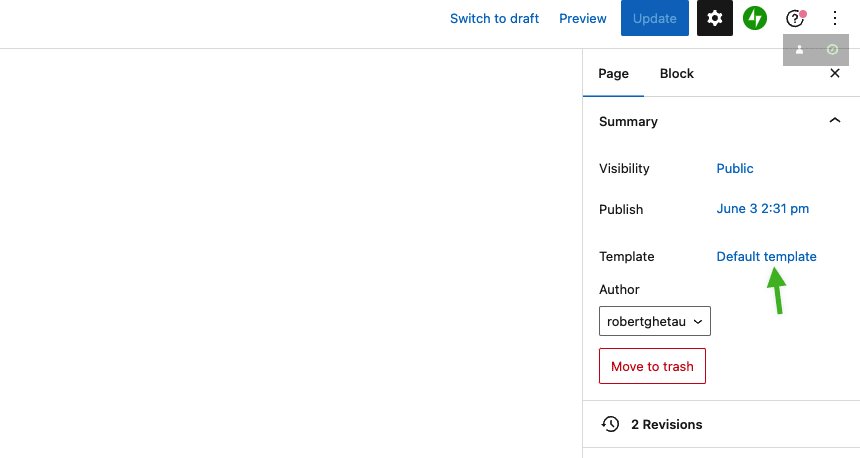
Task: Open the three-dot options menu
Action: click(834, 18)
